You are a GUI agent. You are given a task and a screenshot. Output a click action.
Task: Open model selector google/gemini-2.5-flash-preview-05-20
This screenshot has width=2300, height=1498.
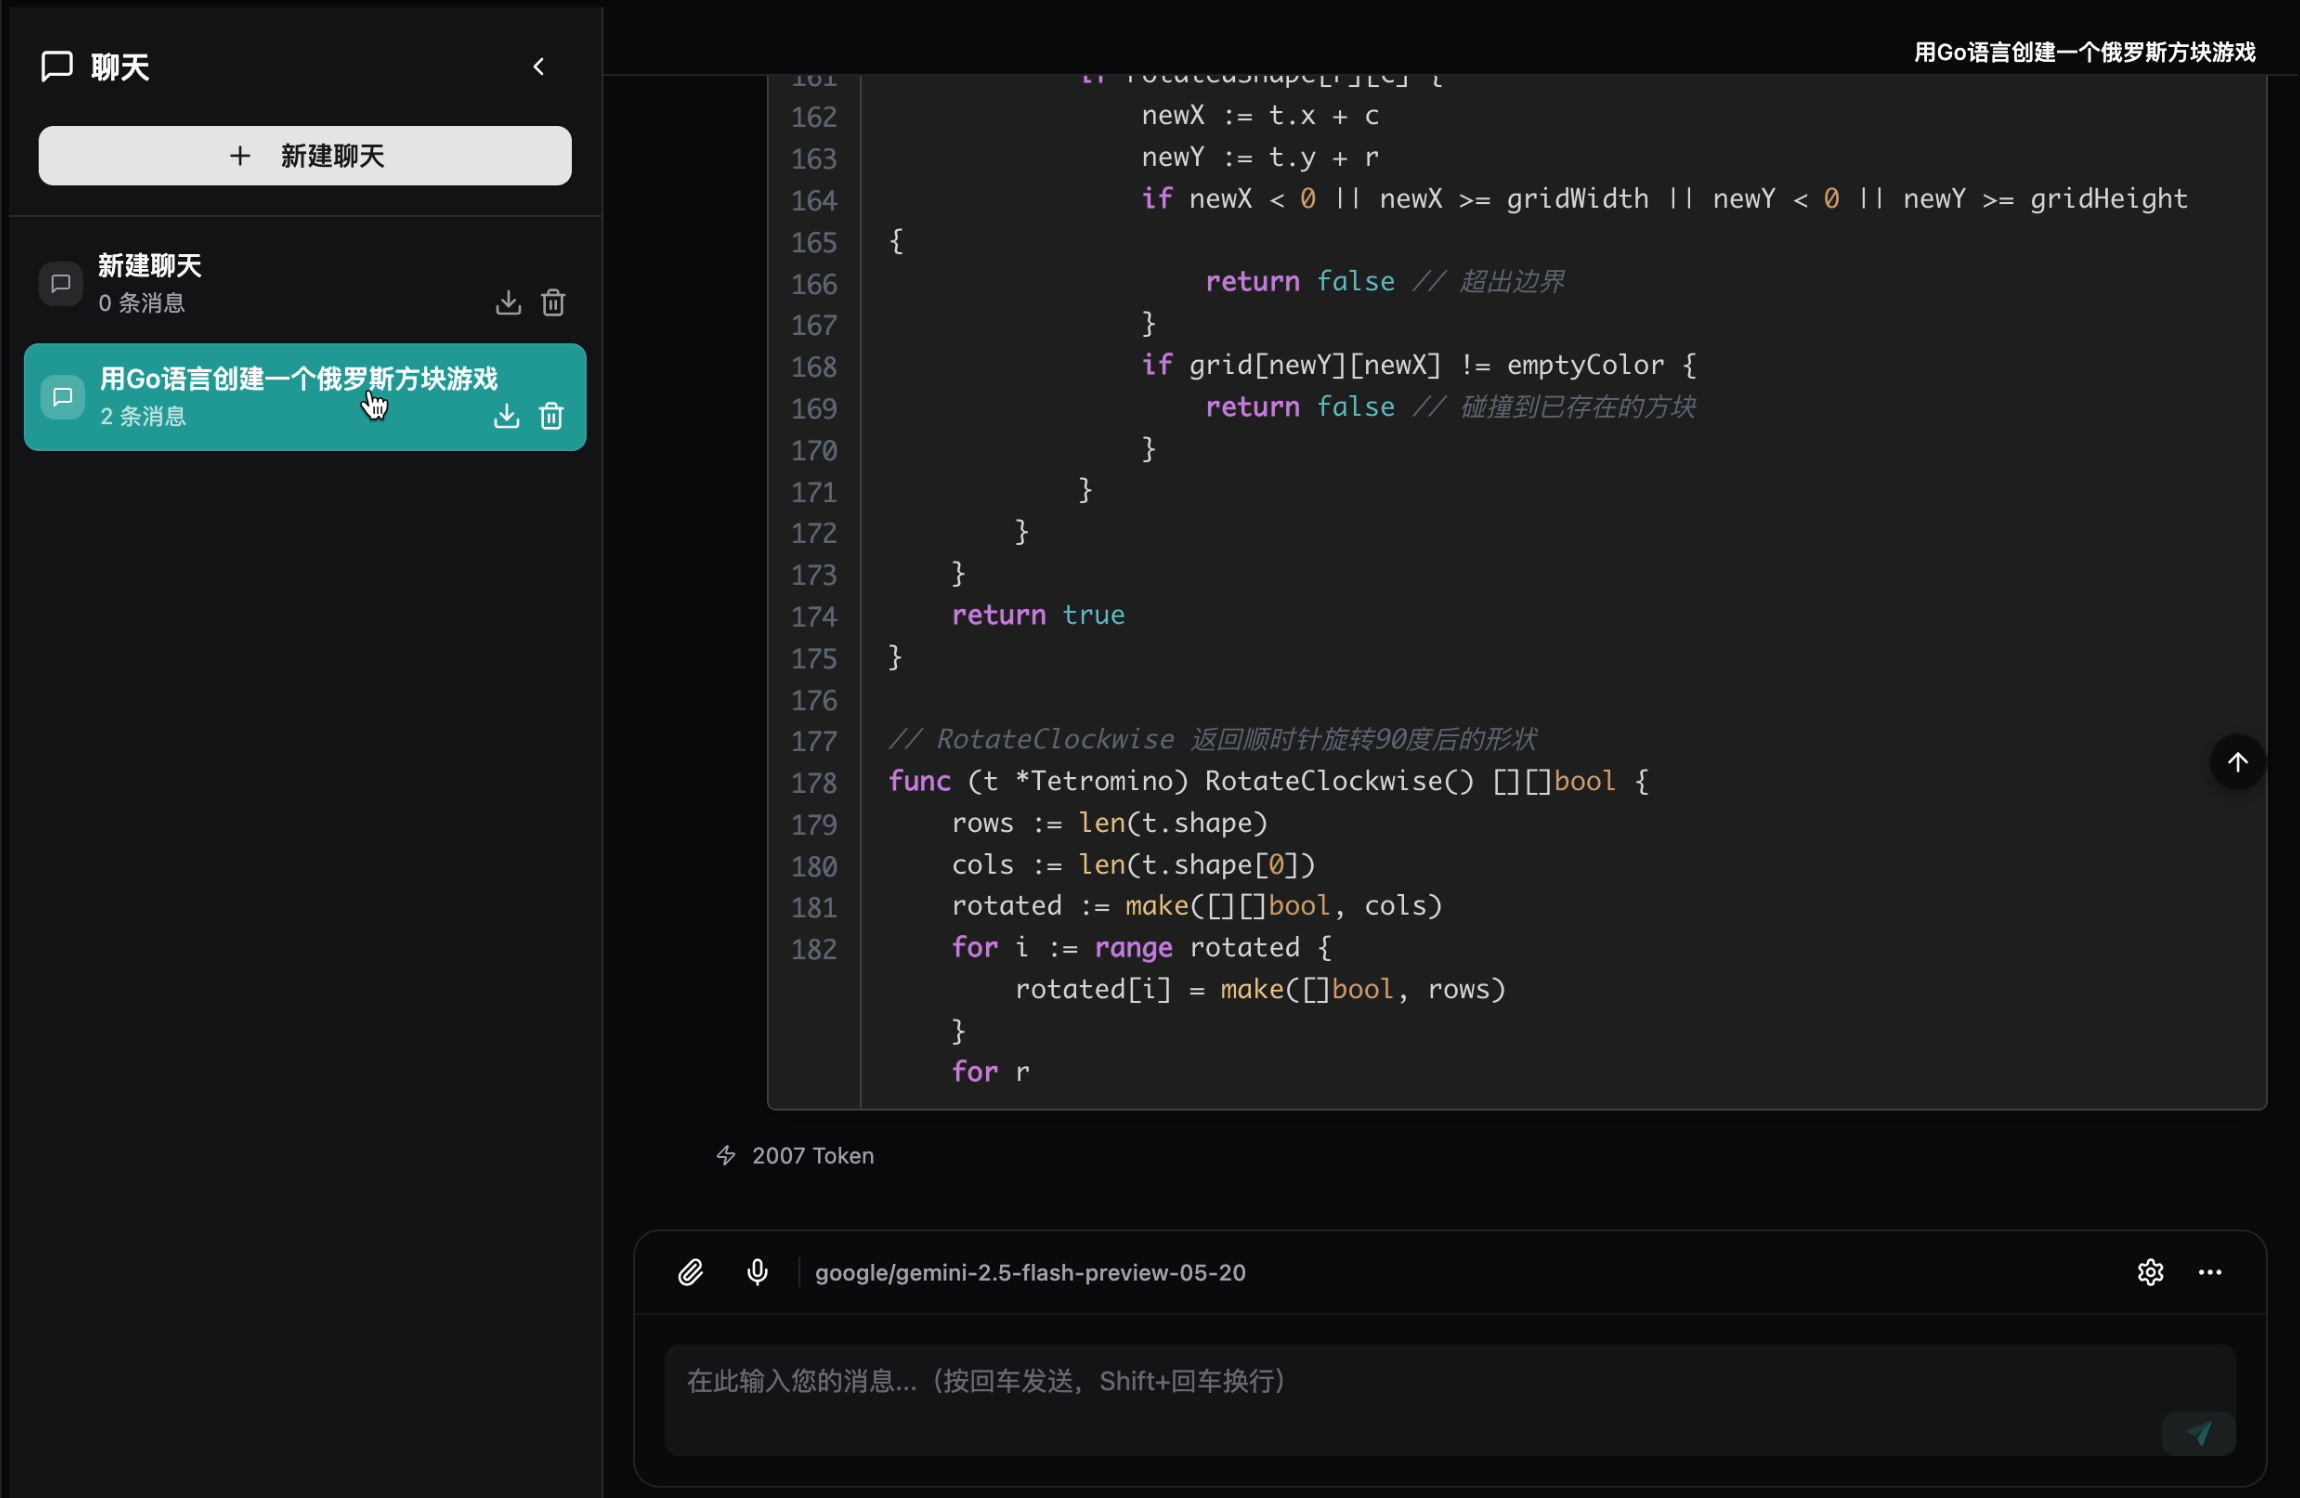point(1030,1272)
